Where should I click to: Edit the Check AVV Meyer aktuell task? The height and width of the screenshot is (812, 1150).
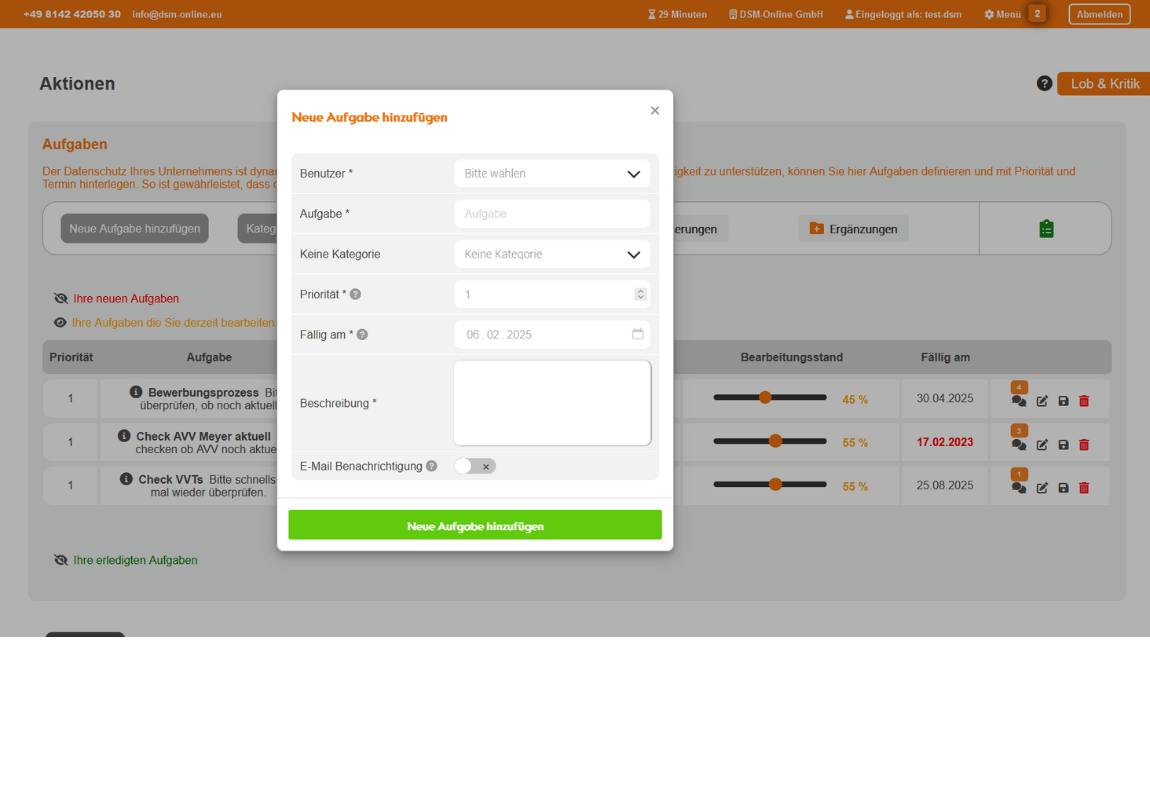click(1042, 445)
